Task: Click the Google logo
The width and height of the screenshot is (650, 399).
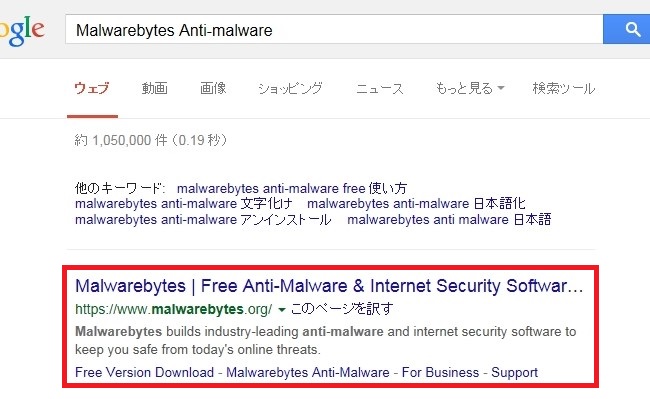Action: click(x=22, y=30)
